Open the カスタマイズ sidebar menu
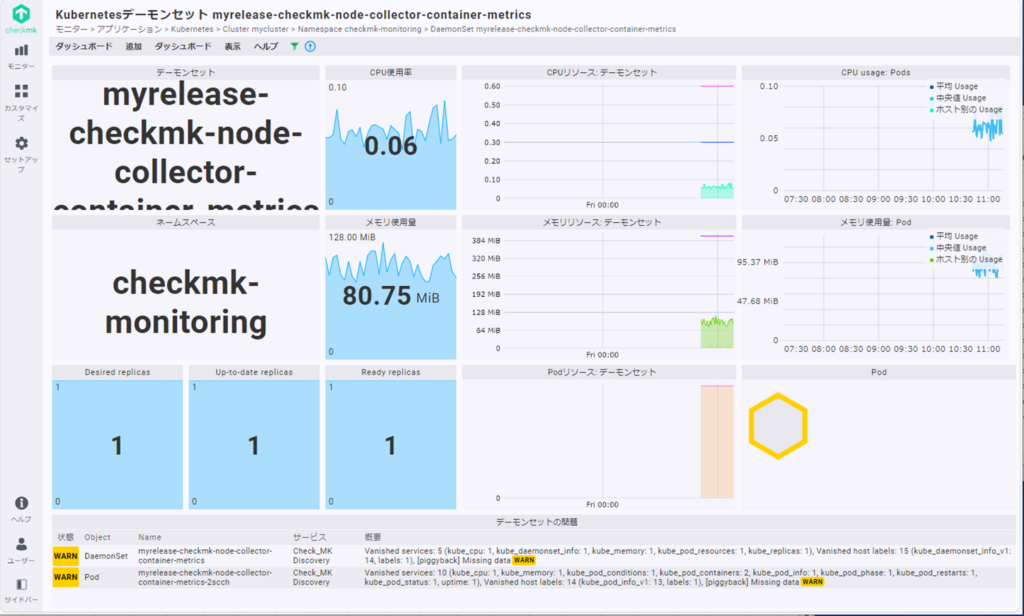The image size is (1024, 616). (x=21, y=103)
